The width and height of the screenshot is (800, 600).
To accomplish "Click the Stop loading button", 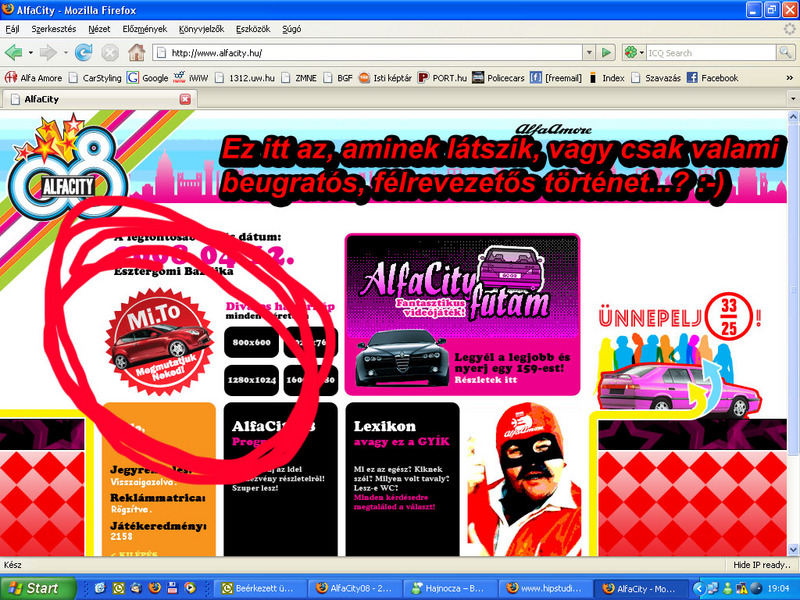I will [110, 53].
